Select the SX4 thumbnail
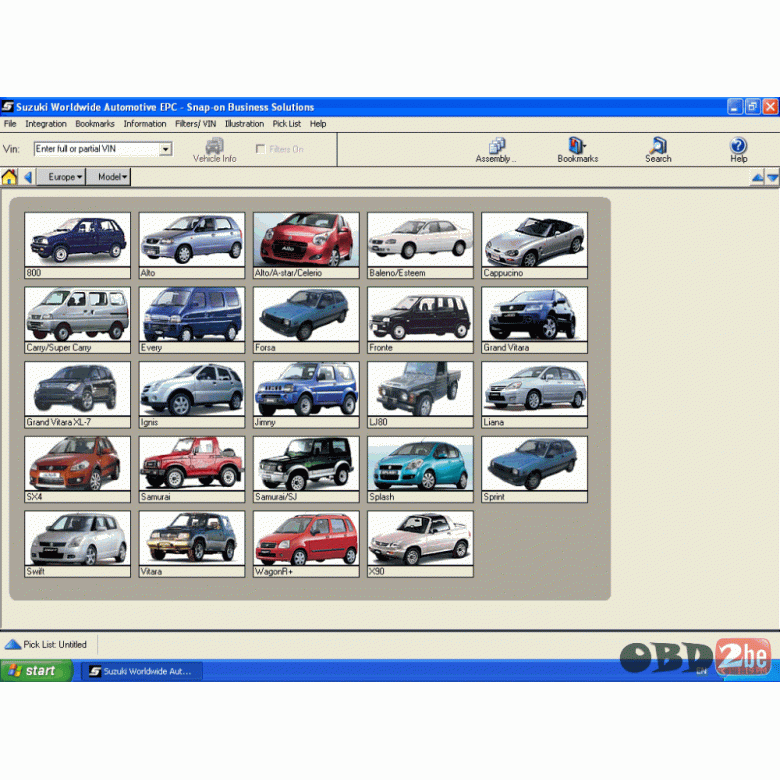 (78, 469)
